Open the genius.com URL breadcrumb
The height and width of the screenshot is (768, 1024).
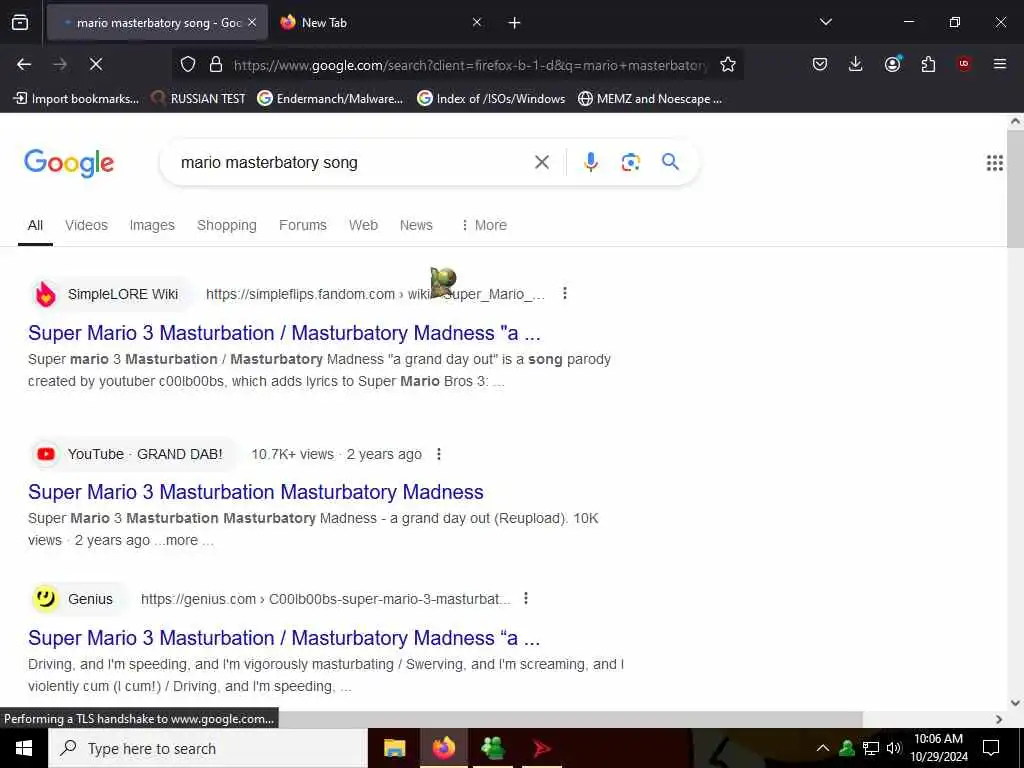[325, 599]
